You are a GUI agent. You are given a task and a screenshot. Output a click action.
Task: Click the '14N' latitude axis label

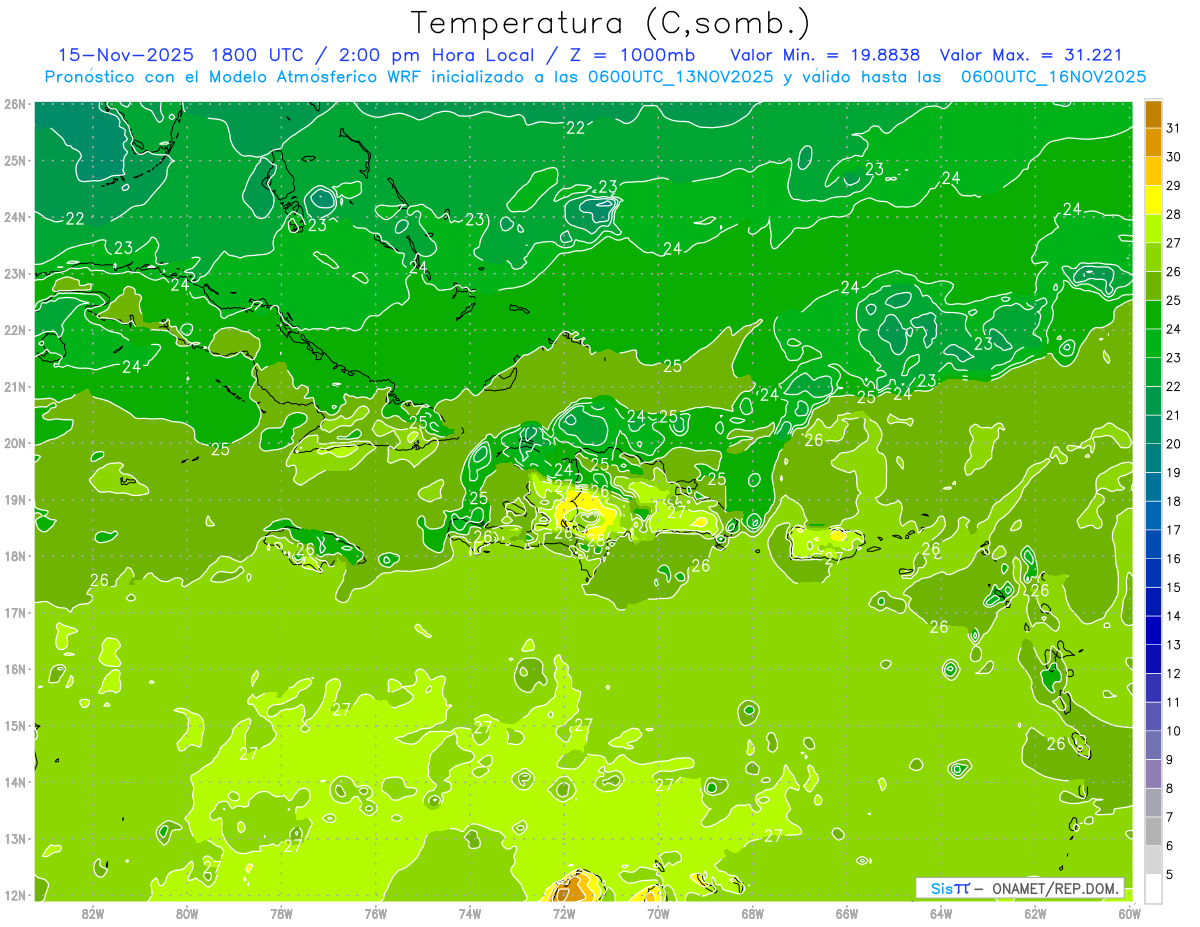pos(15,782)
